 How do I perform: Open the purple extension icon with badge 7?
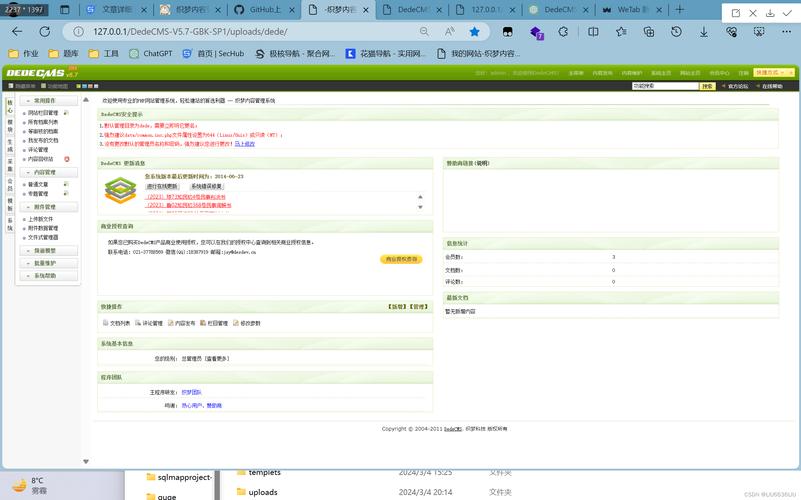536,32
